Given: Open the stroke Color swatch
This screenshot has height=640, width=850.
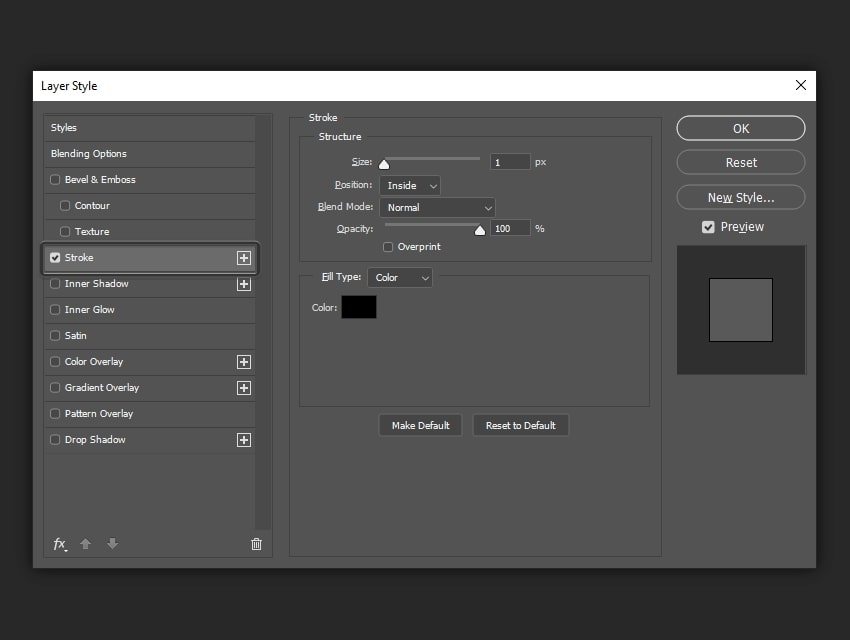Looking at the screenshot, I should coord(361,307).
